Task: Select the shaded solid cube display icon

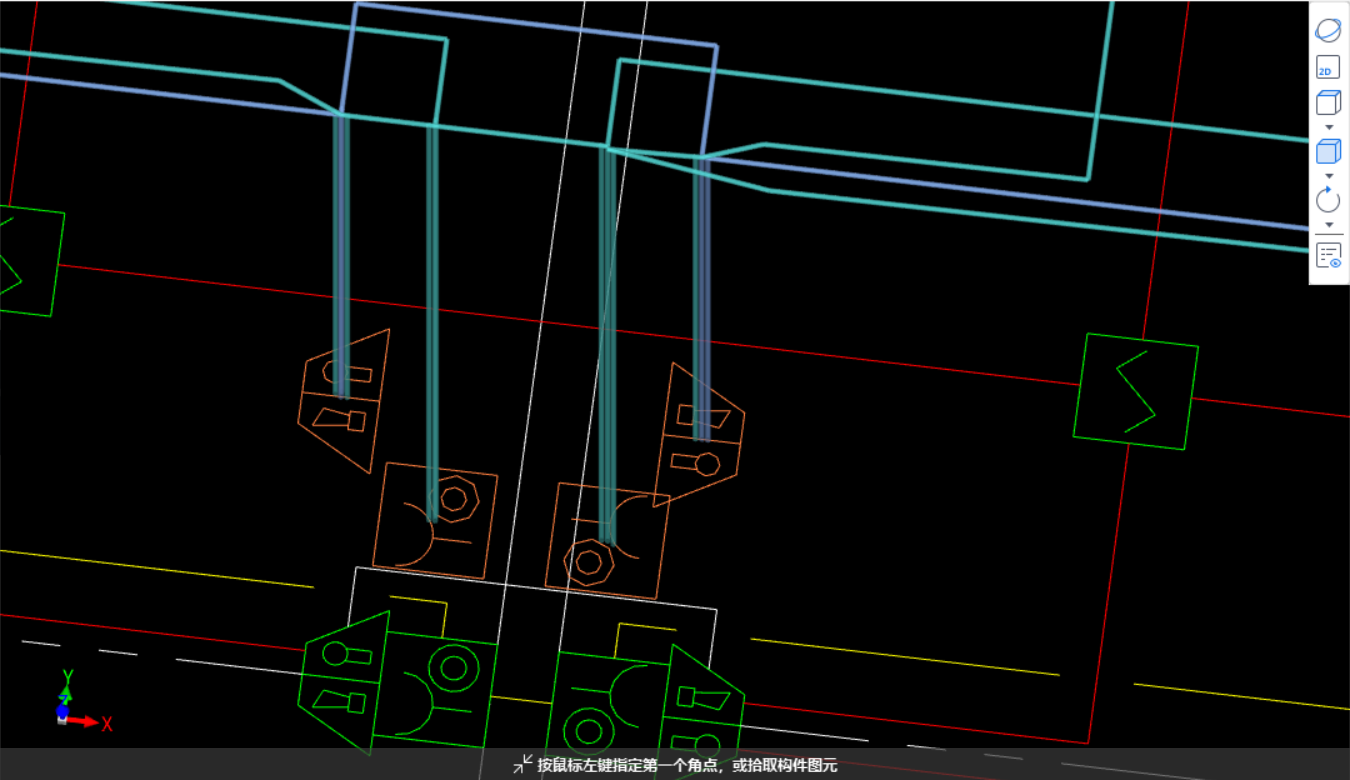Action: coord(1328,152)
